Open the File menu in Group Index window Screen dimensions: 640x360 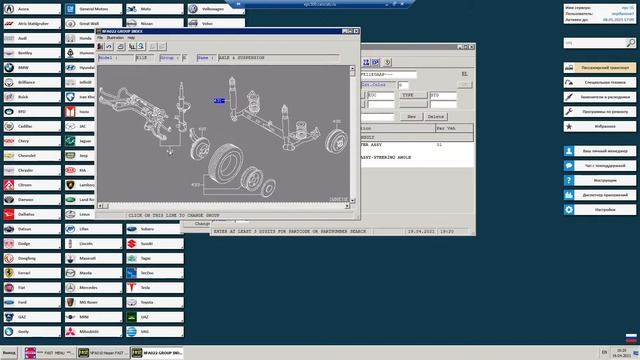(100, 38)
